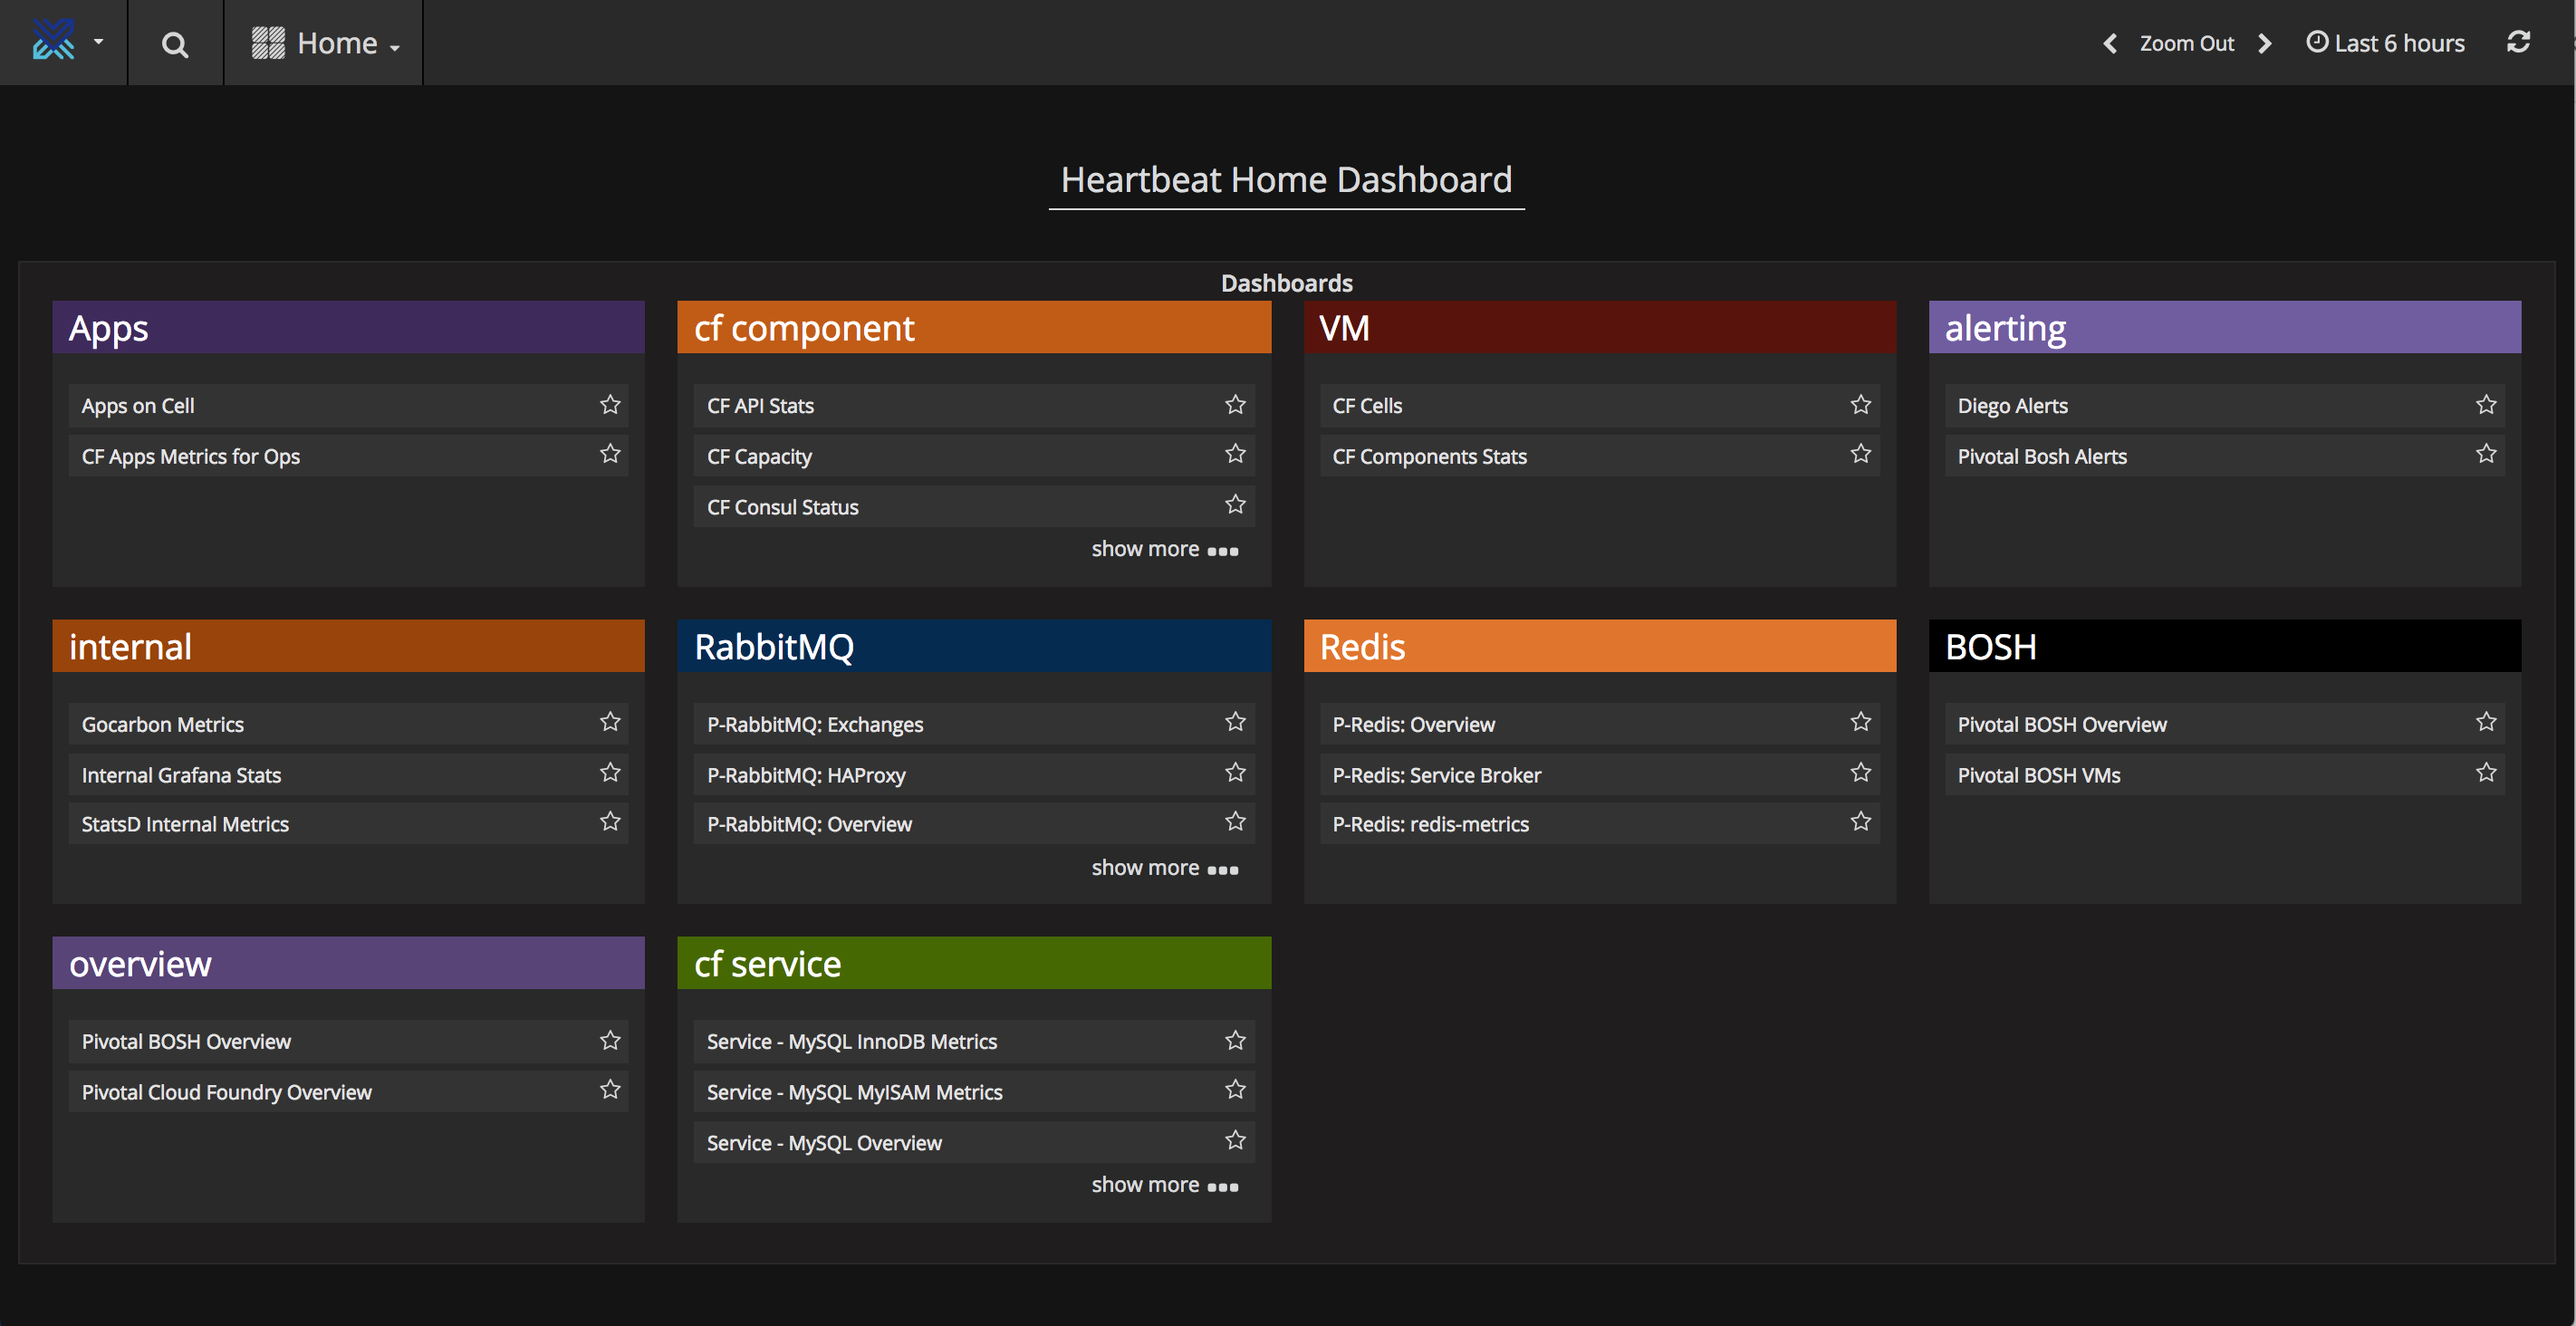This screenshot has width=2576, height=1326.
Task: Star the Pivotal Bosh Alerts dashboard
Action: click(2487, 454)
